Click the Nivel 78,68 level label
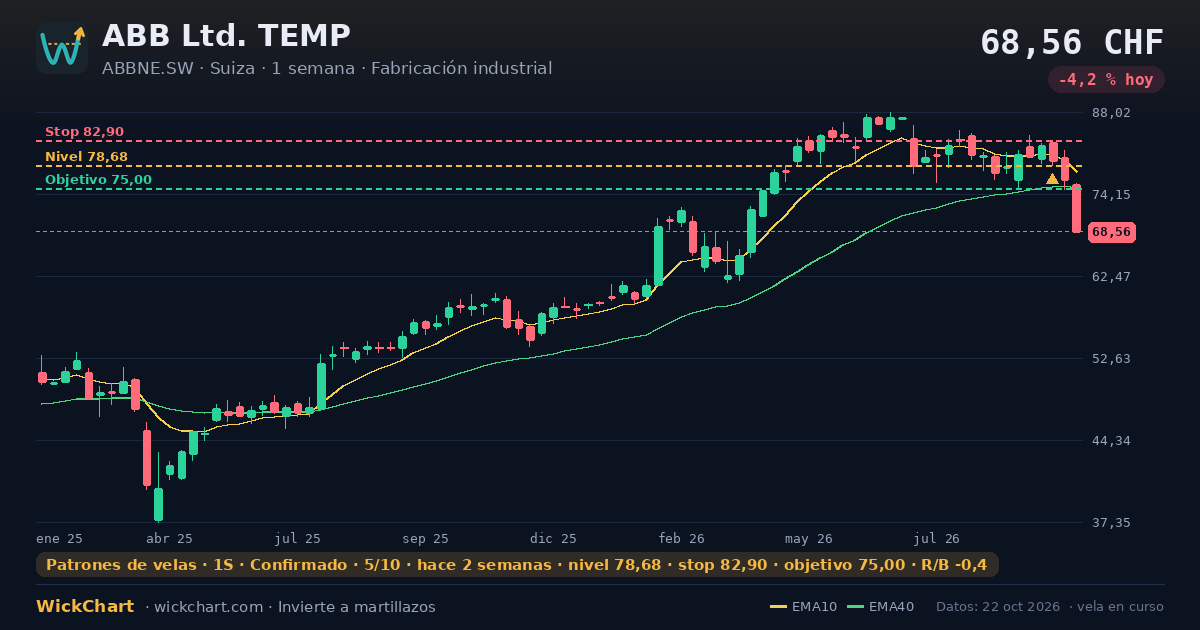1200x630 pixels. (x=87, y=157)
